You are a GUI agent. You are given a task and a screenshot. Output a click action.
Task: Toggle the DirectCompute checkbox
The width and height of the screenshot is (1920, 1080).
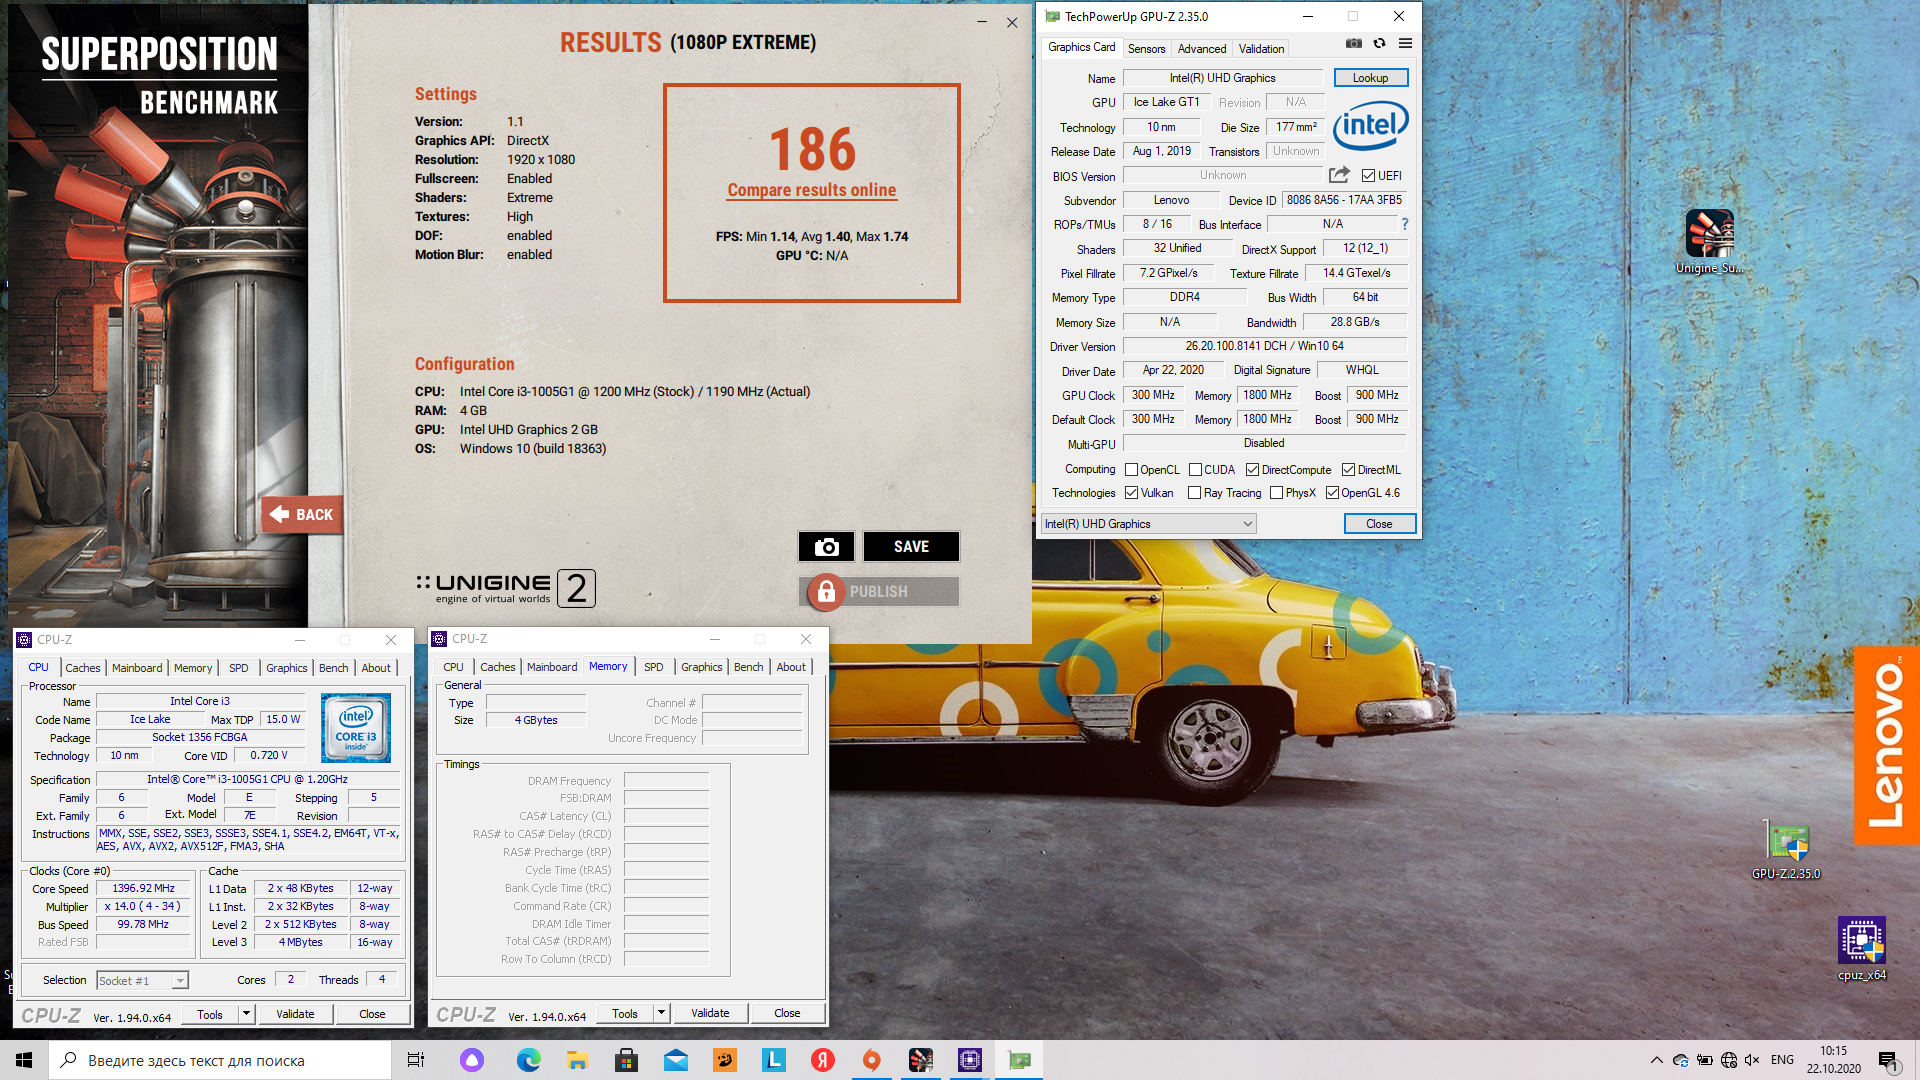coord(1252,470)
